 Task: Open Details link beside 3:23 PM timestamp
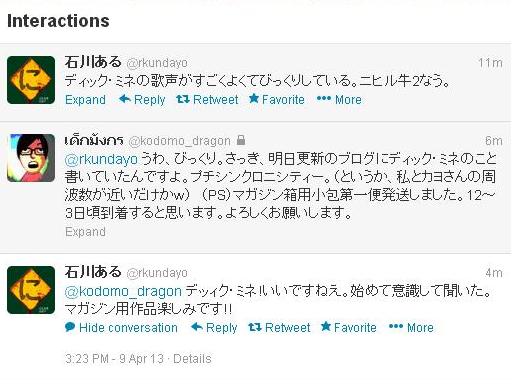pyautogui.click(x=192, y=359)
